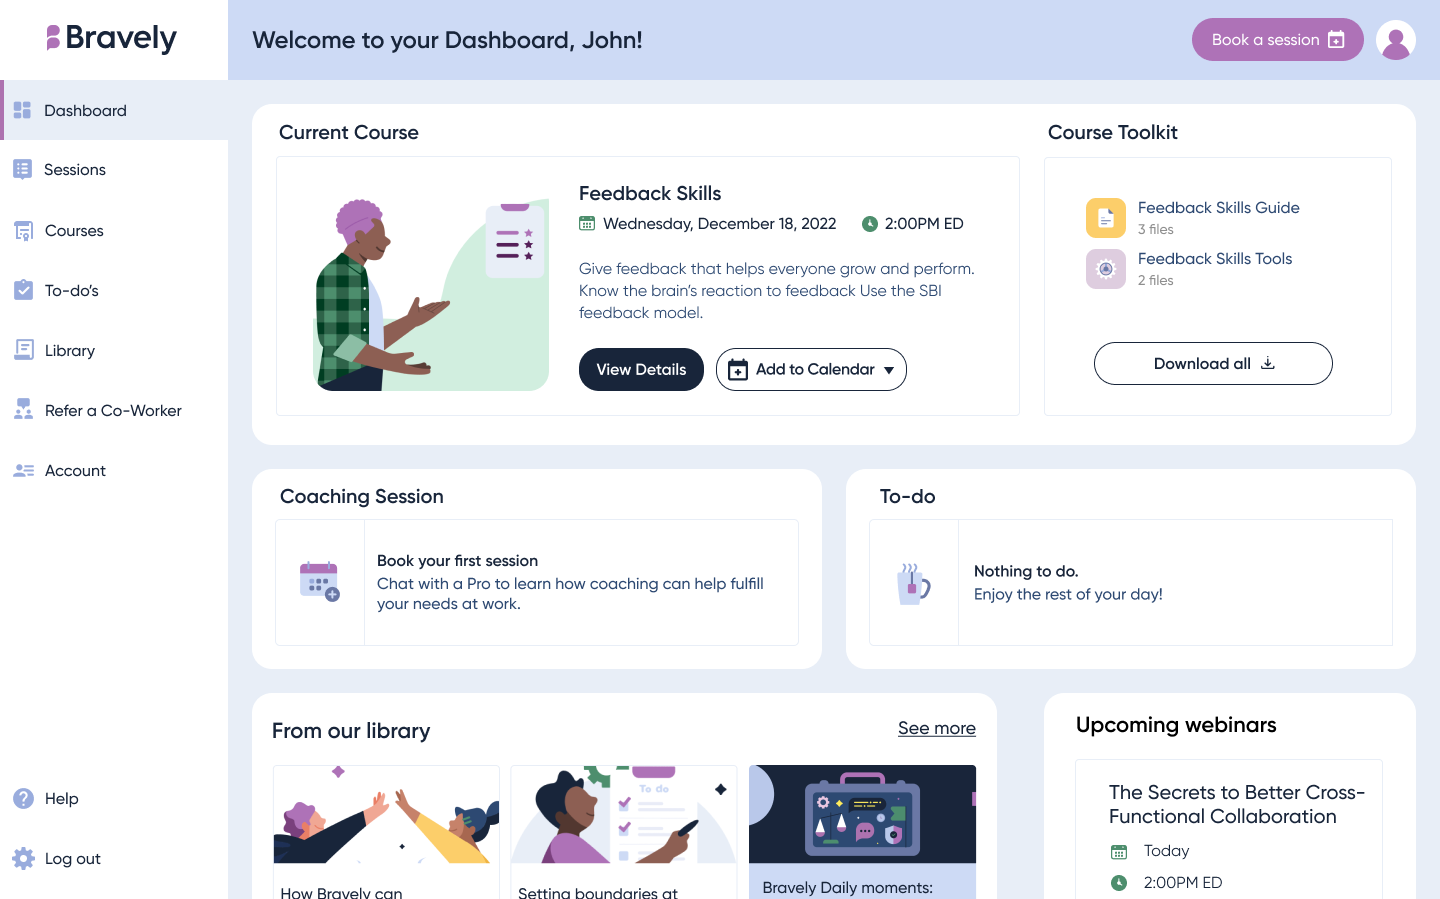Click the purple Feedback Skills Tools icon
This screenshot has height=899, width=1440.
coord(1106,269)
